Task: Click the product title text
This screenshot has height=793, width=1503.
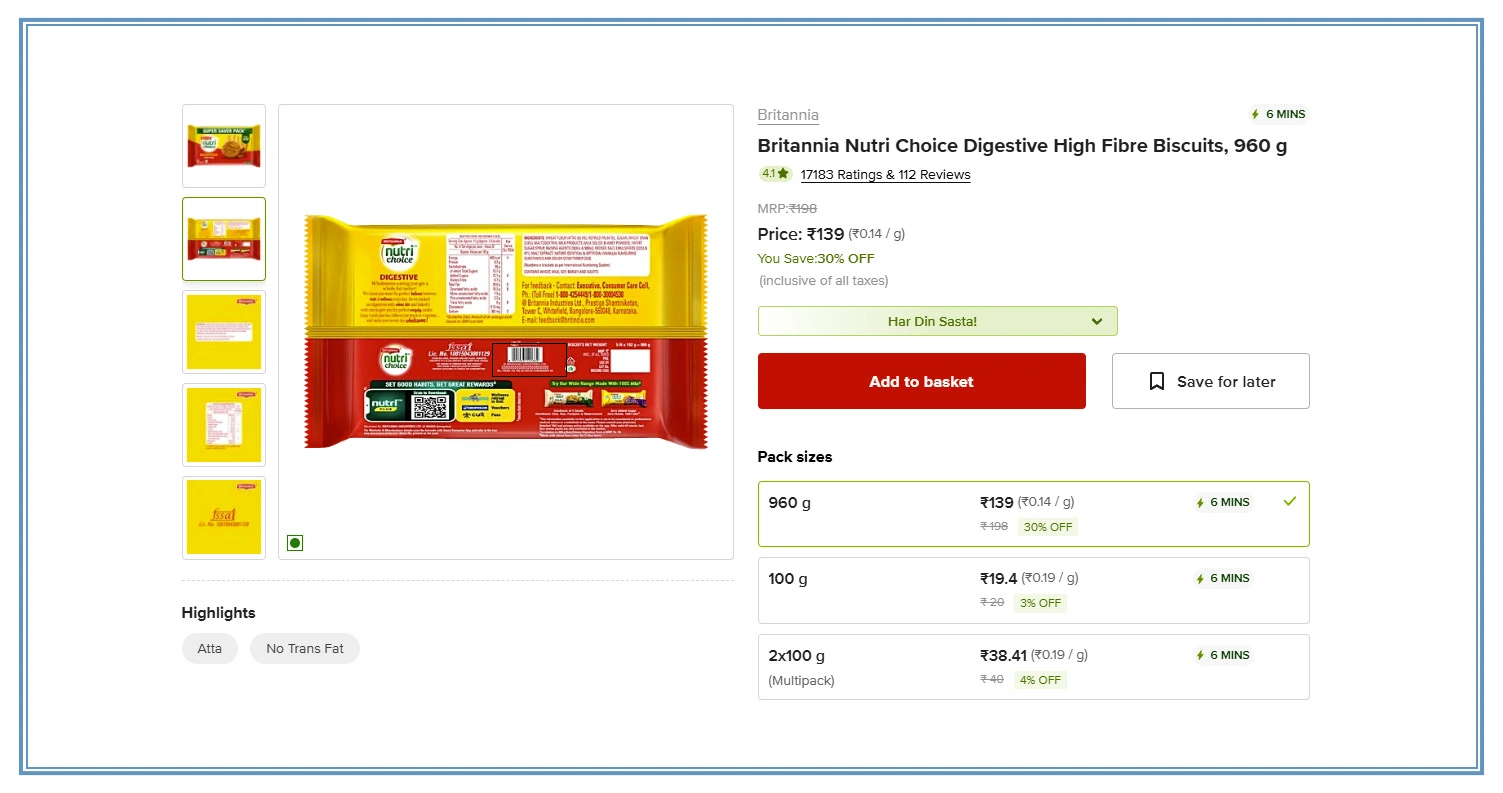Action: 1022,145
